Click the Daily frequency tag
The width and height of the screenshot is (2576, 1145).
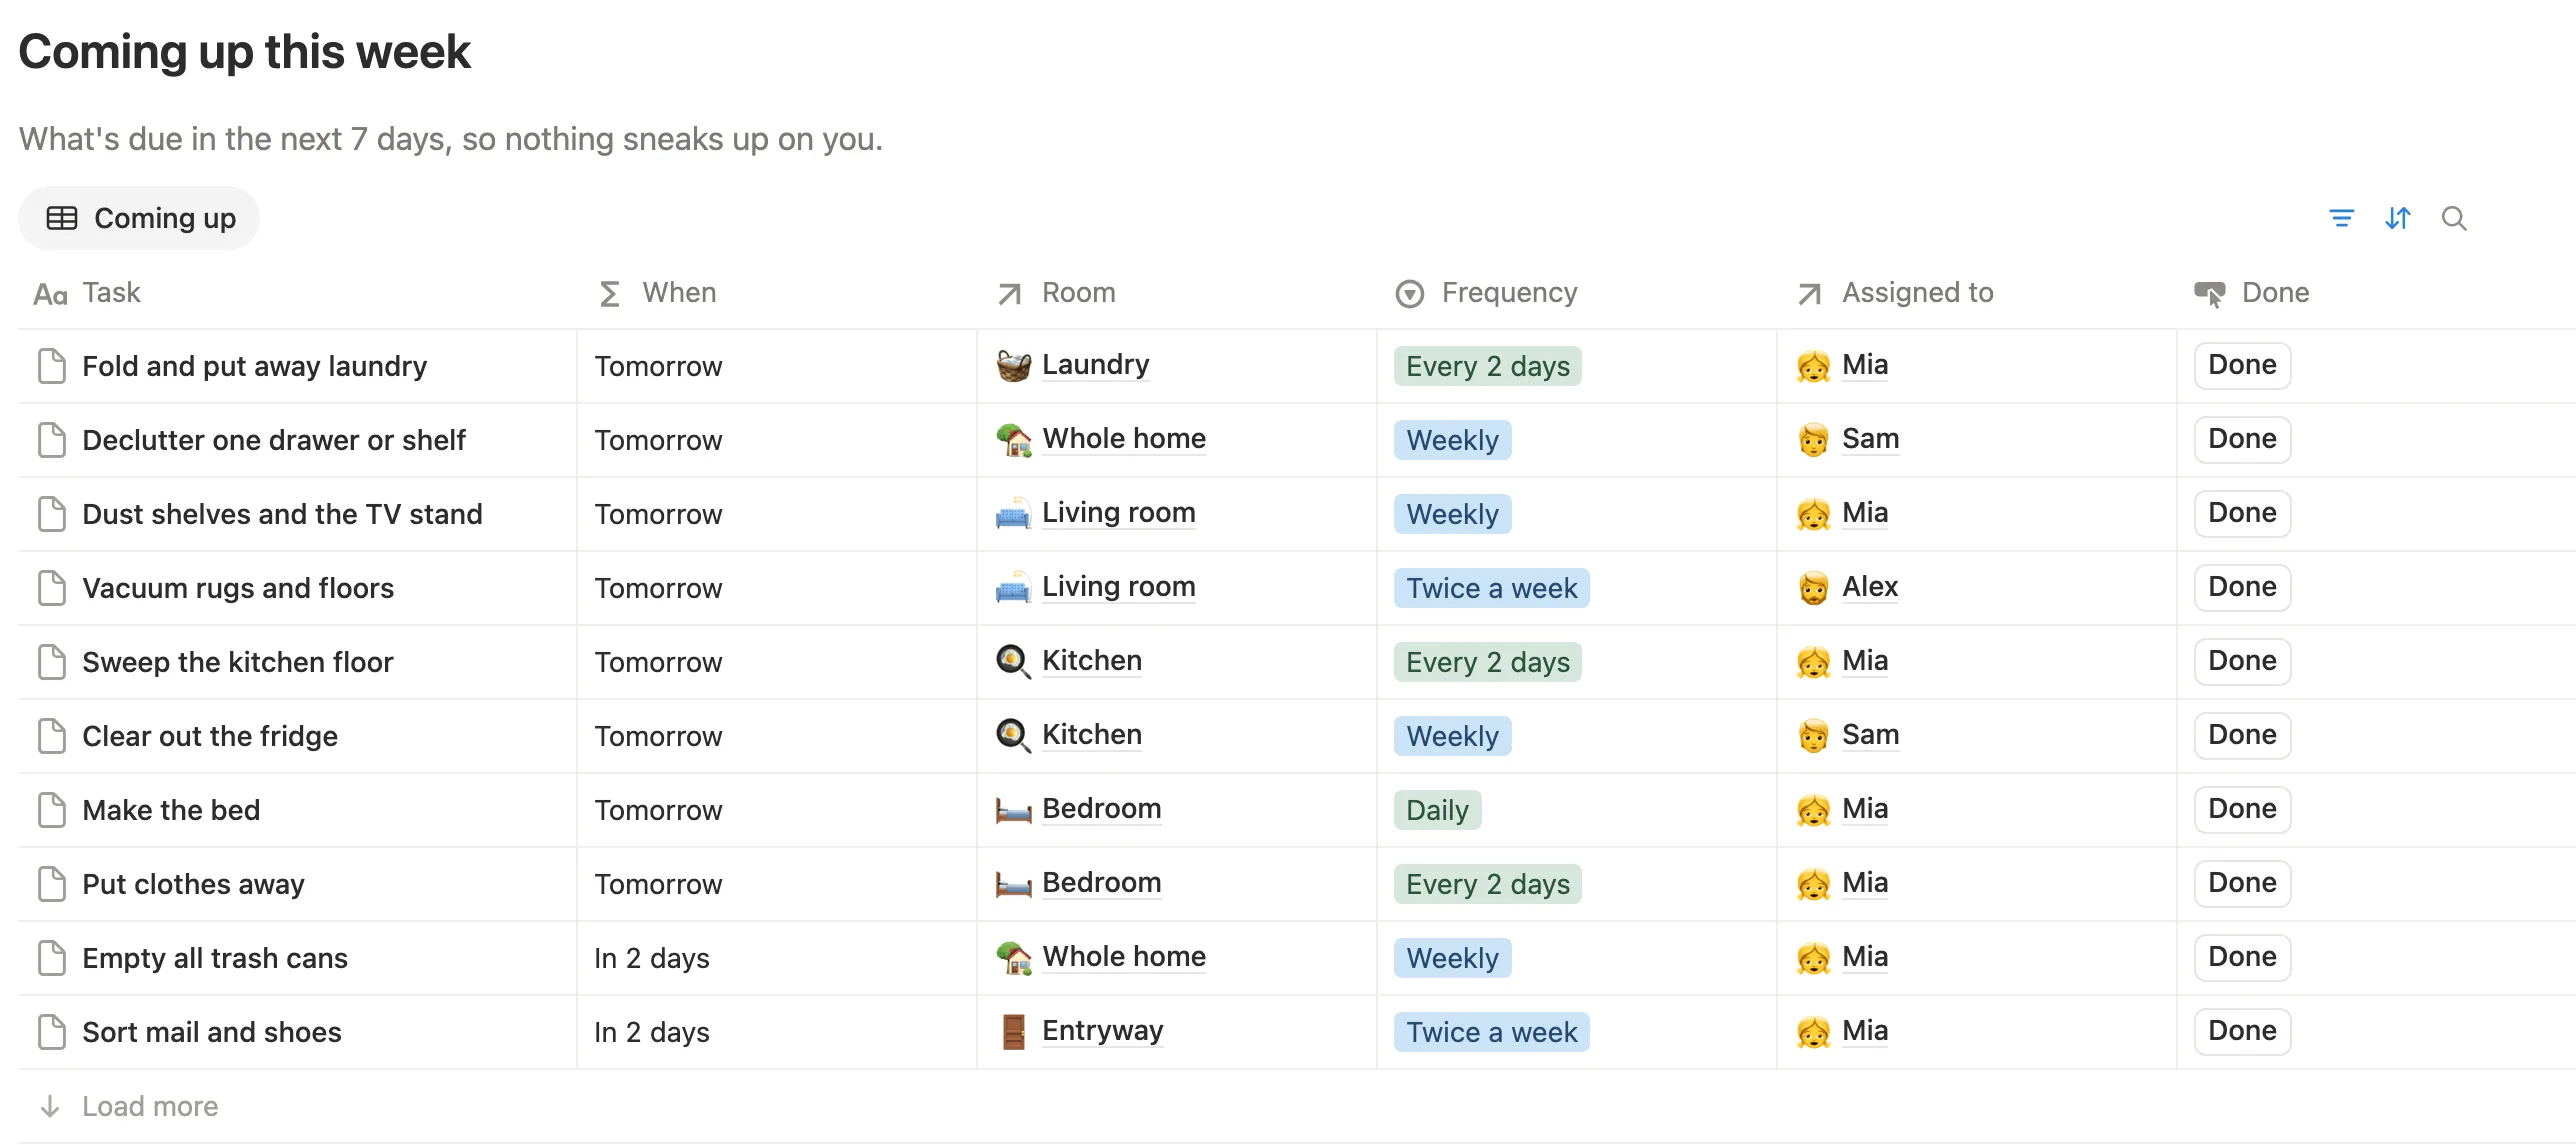click(1437, 810)
